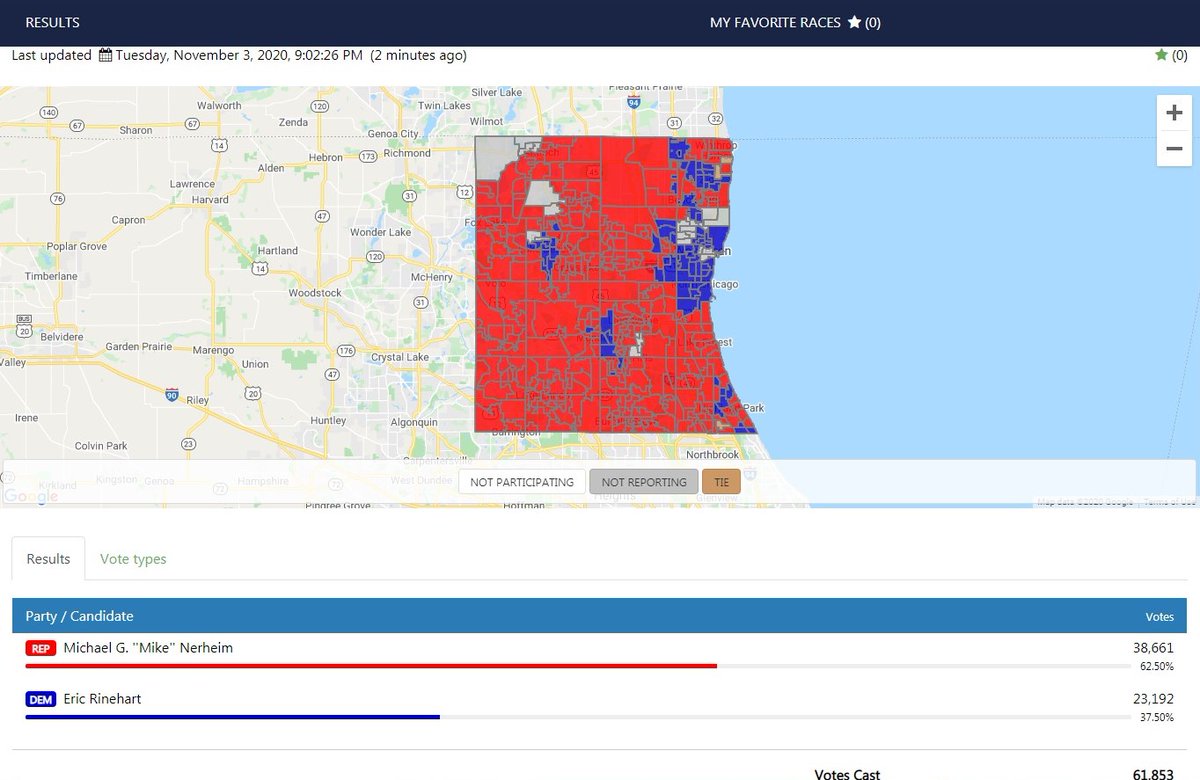Click the (0) favorites count next to green star

1179,55
